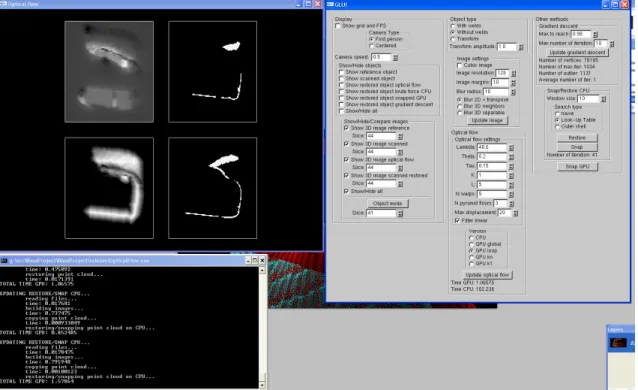Adjust the Max displacement spinner
The image size is (638, 390).
click(x=516, y=213)
